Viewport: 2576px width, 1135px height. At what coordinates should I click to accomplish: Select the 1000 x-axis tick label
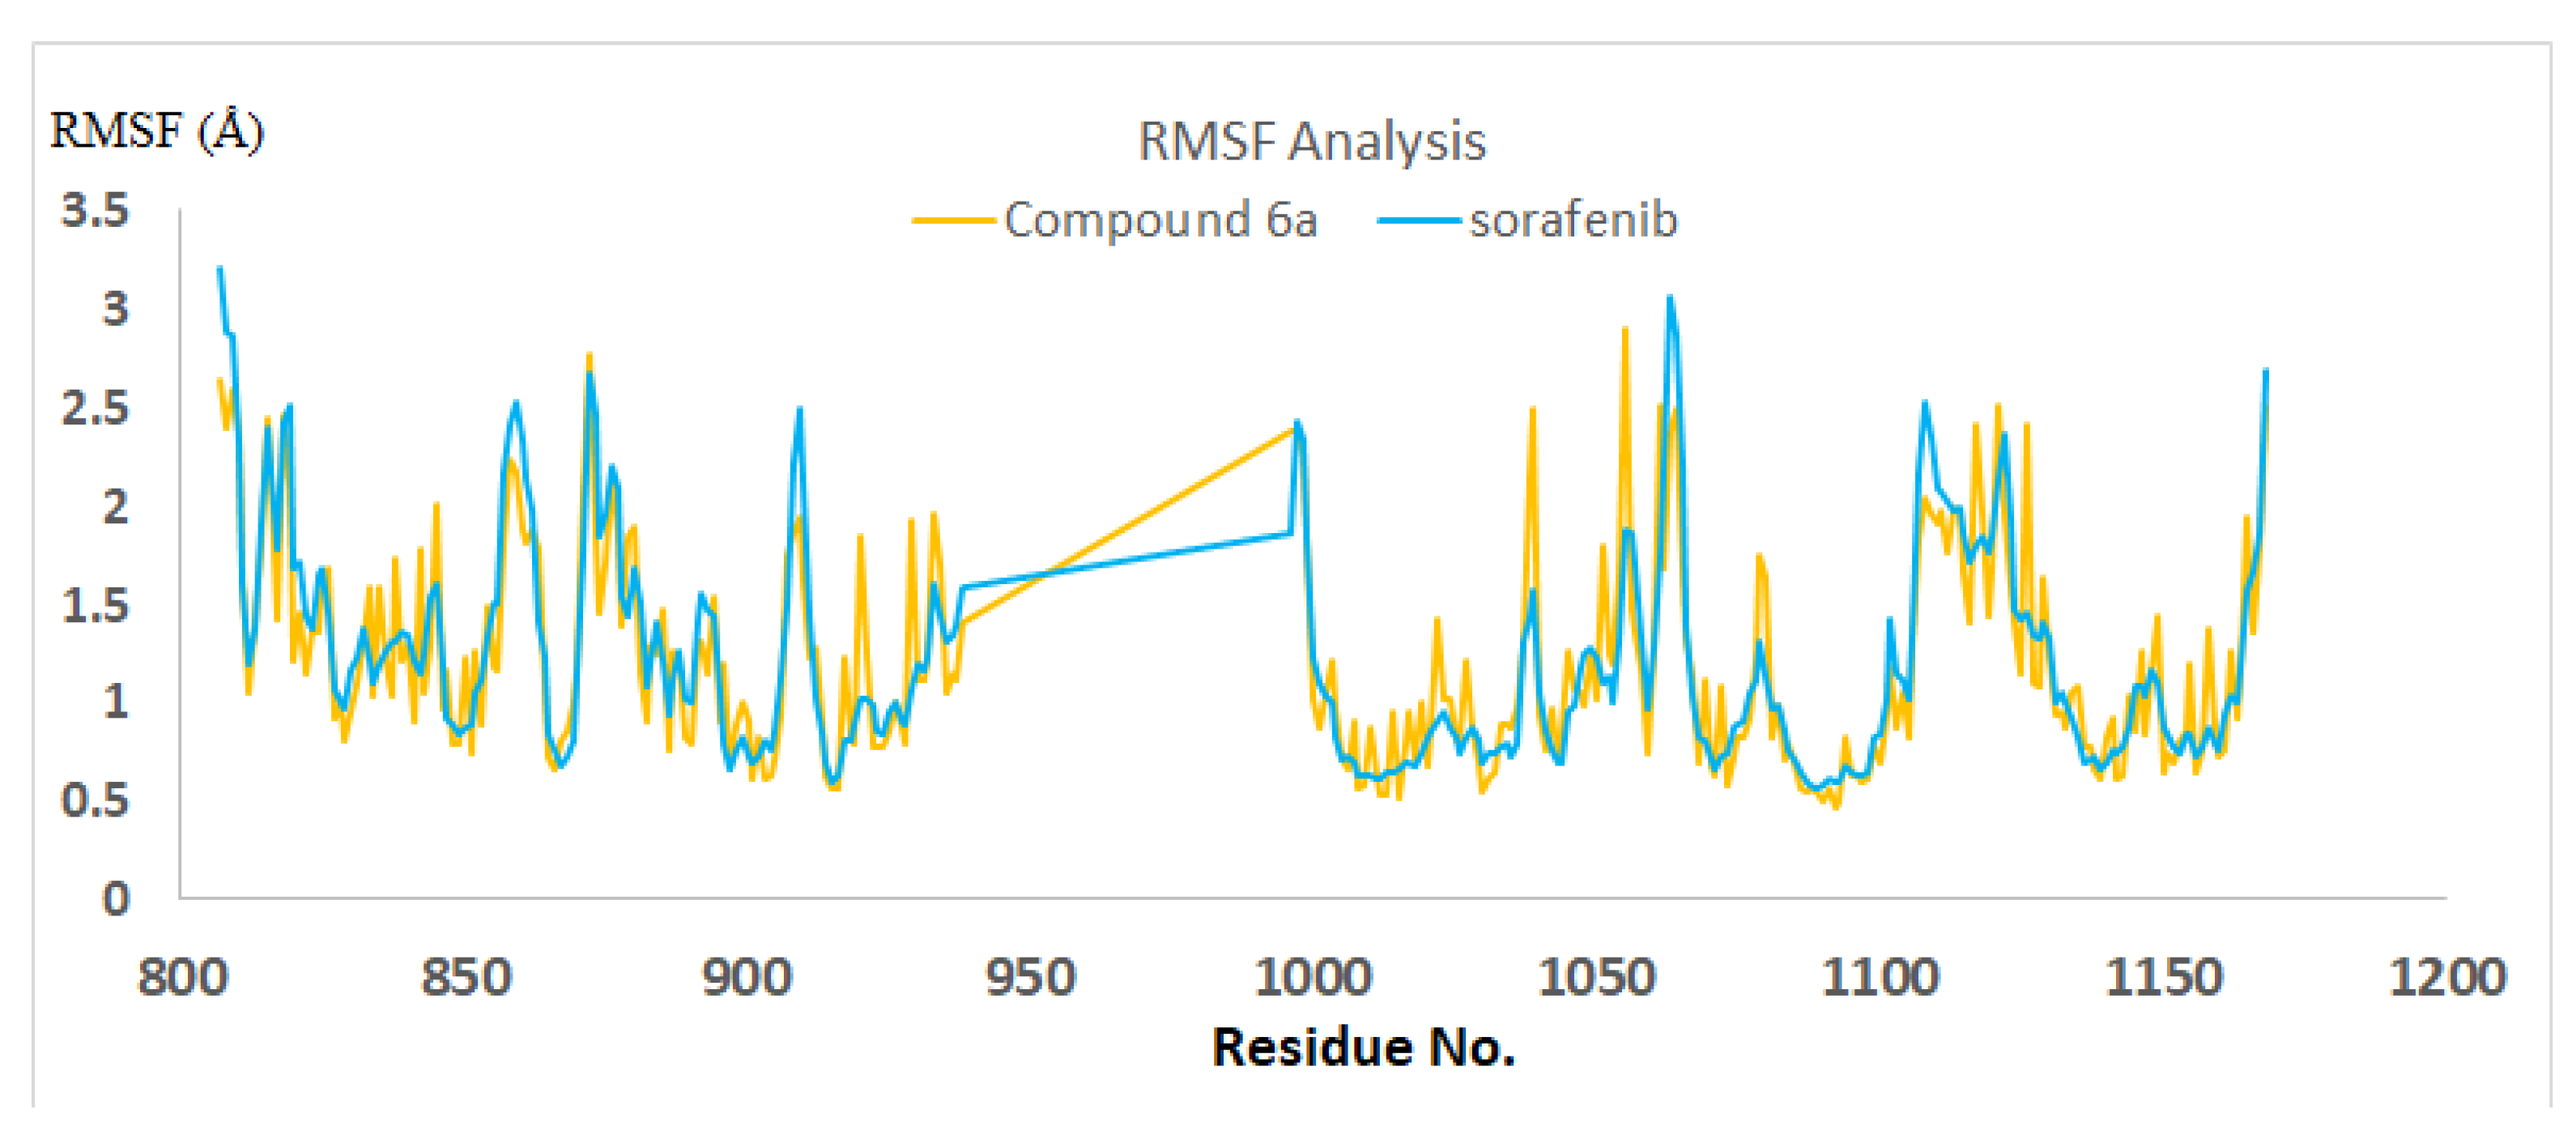(1313, 977)
